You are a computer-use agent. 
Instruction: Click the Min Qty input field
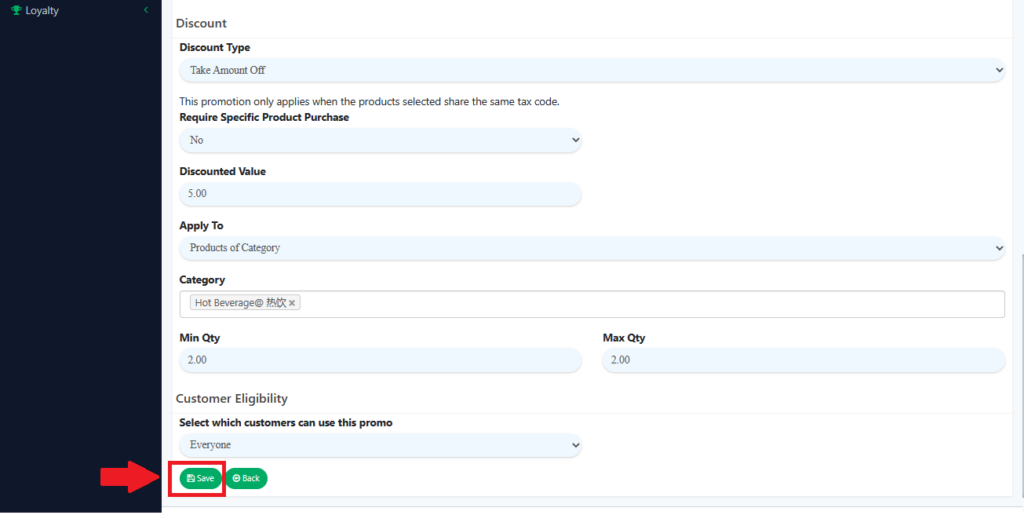pos(380,360)
